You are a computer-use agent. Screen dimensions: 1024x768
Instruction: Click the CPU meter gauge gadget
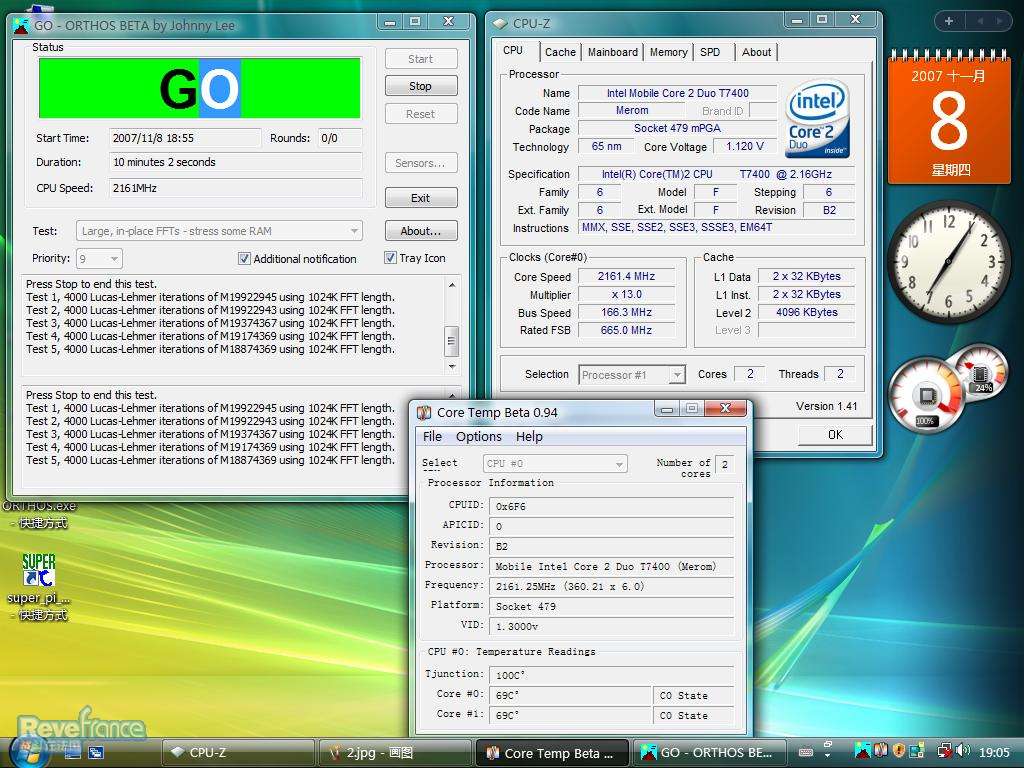926,396
